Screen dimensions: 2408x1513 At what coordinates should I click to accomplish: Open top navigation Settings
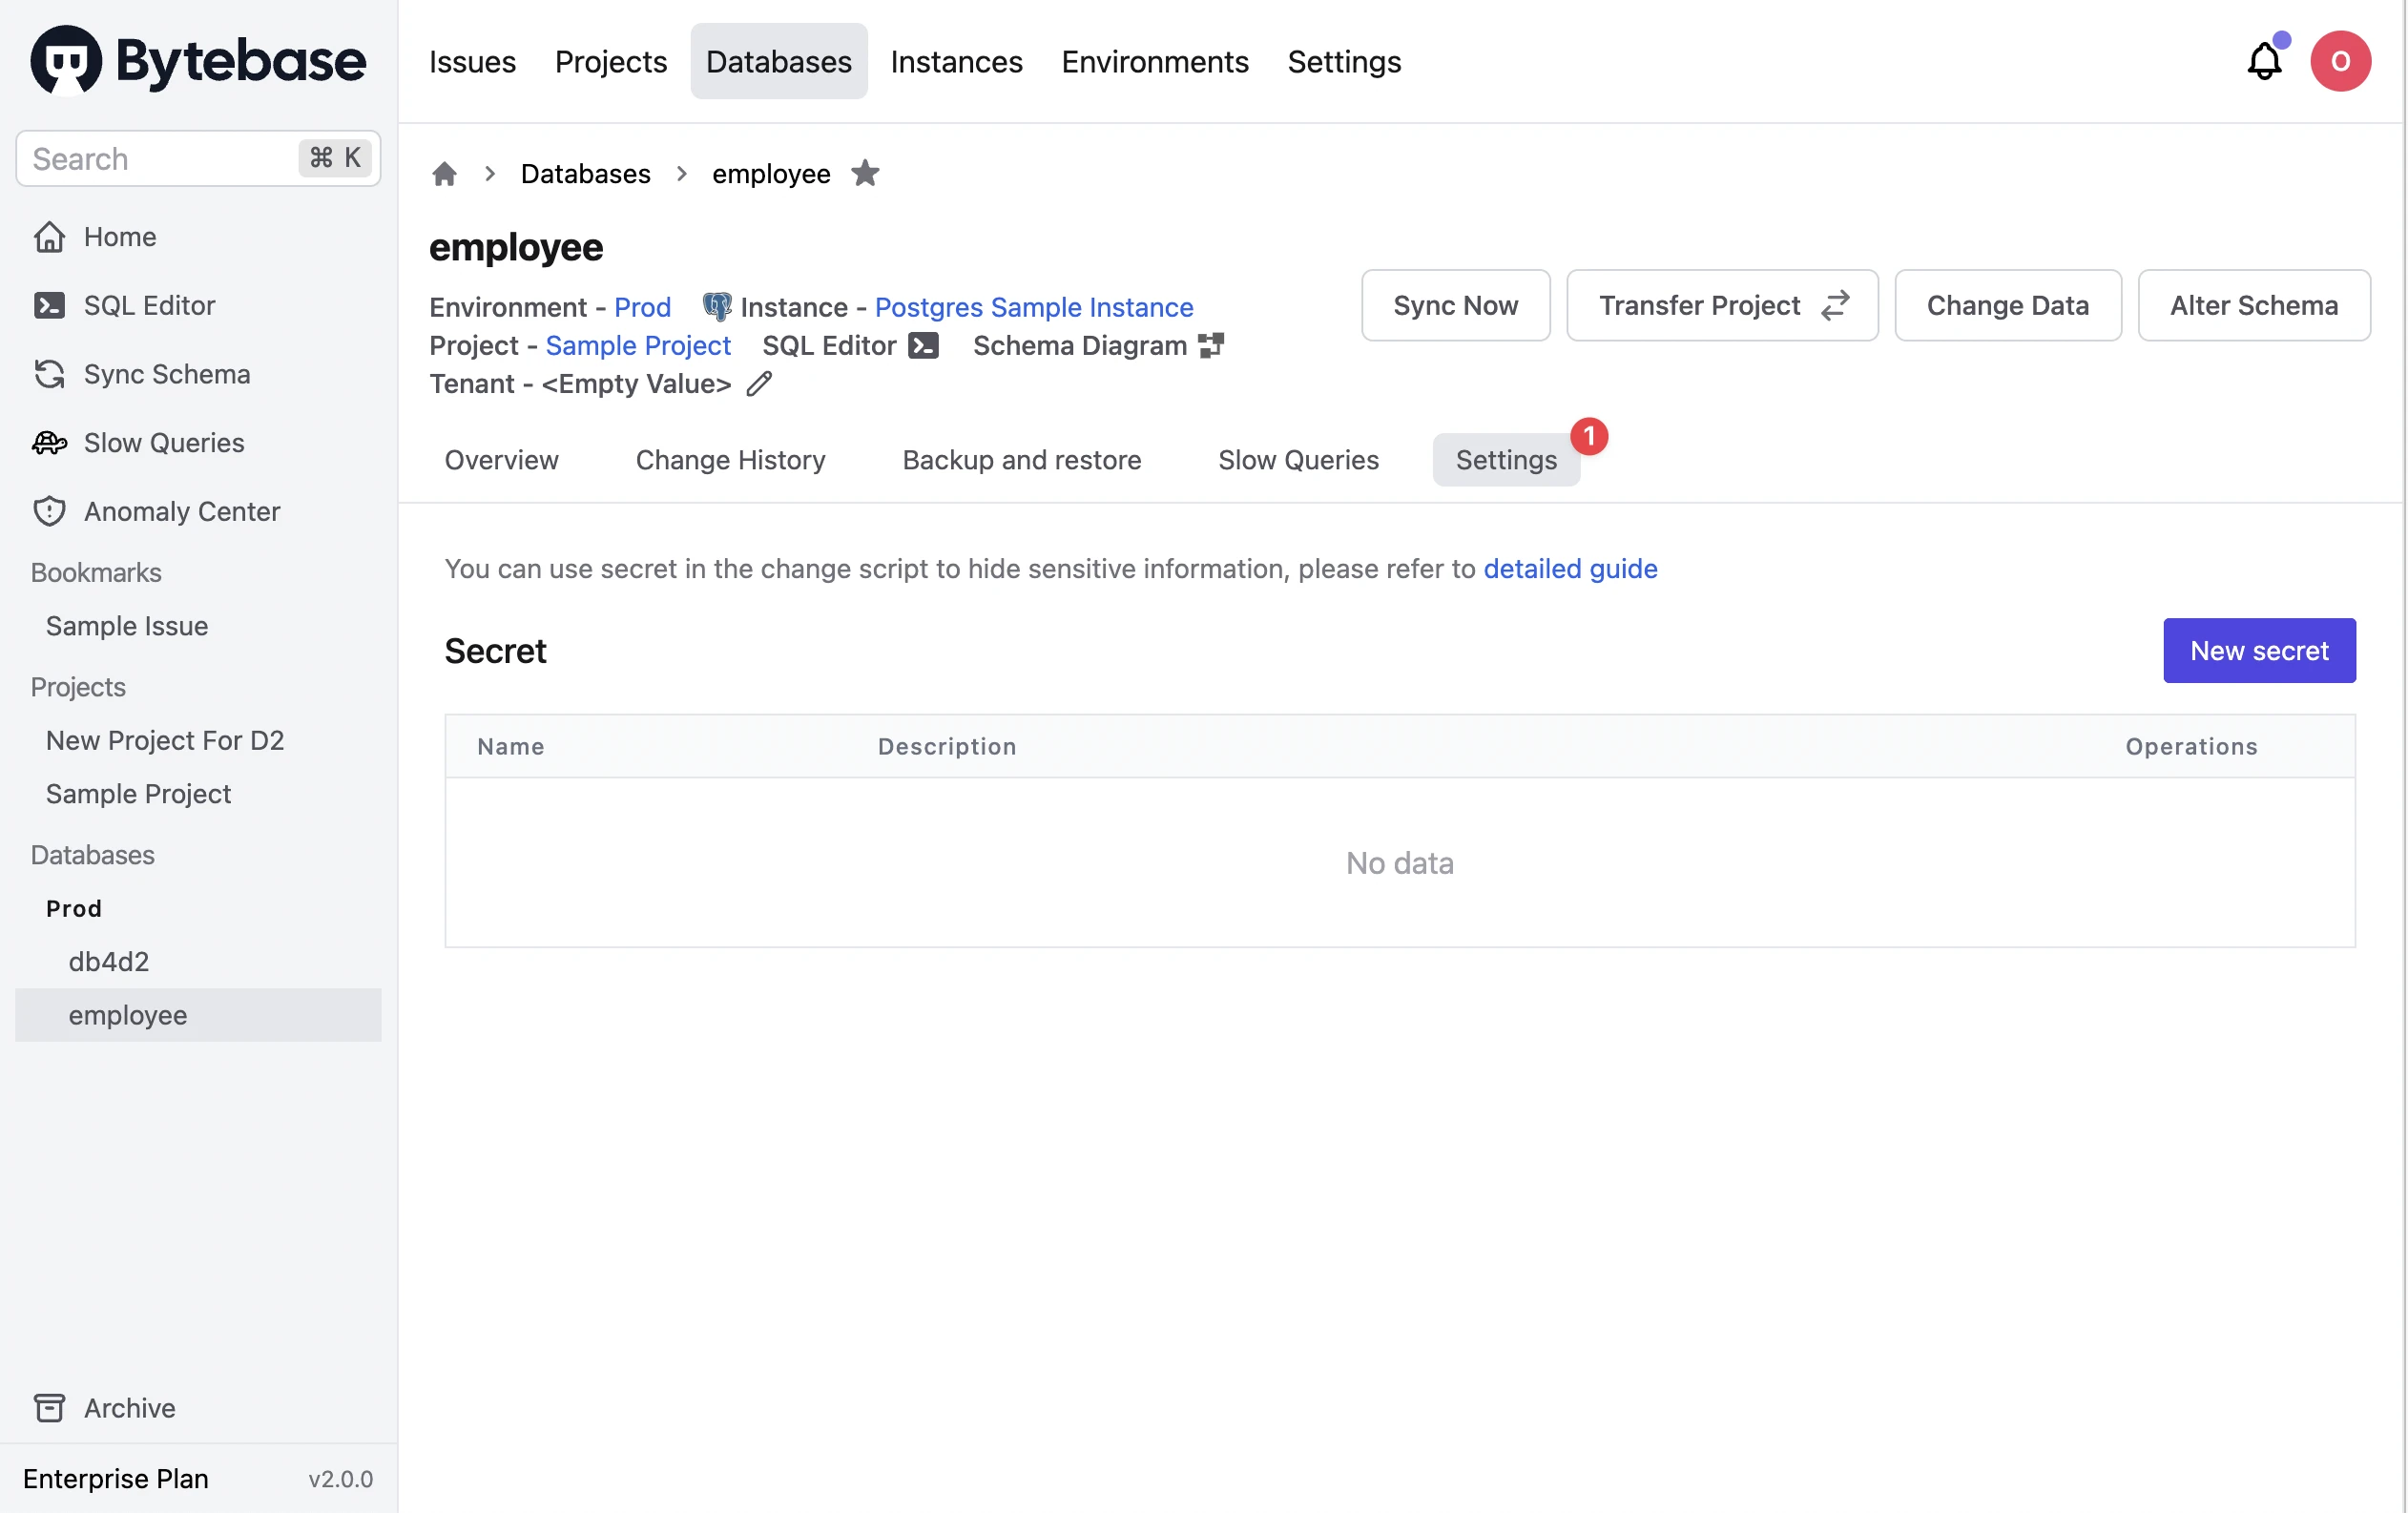(x=1344, y=61)
